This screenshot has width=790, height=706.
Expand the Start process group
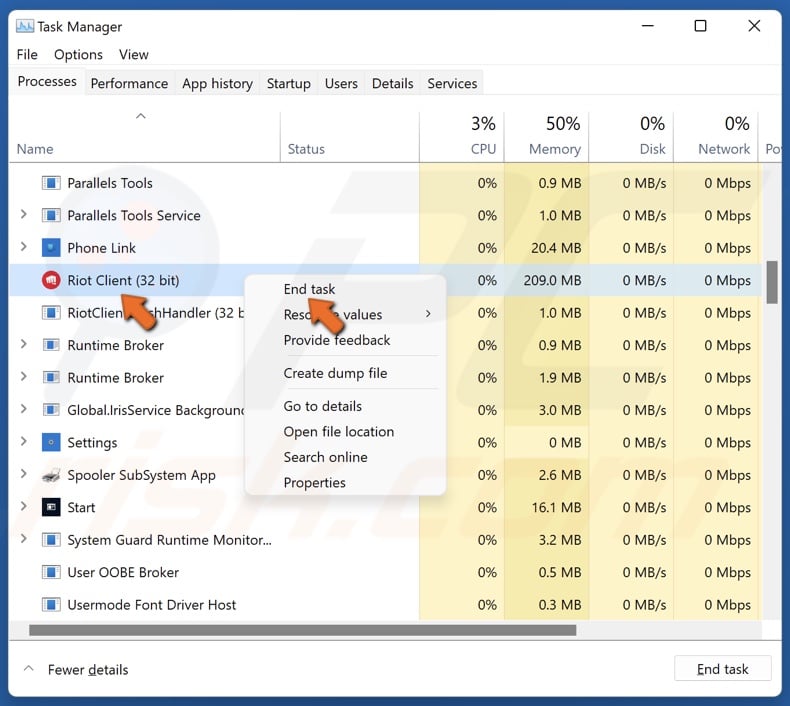tap(23, 506)
